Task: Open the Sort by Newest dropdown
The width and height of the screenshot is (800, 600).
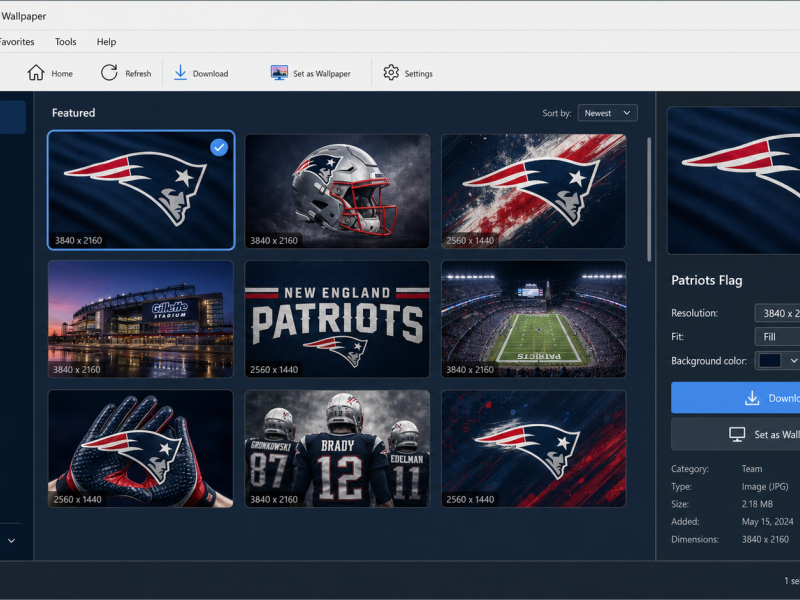Action: pos(608,113)
